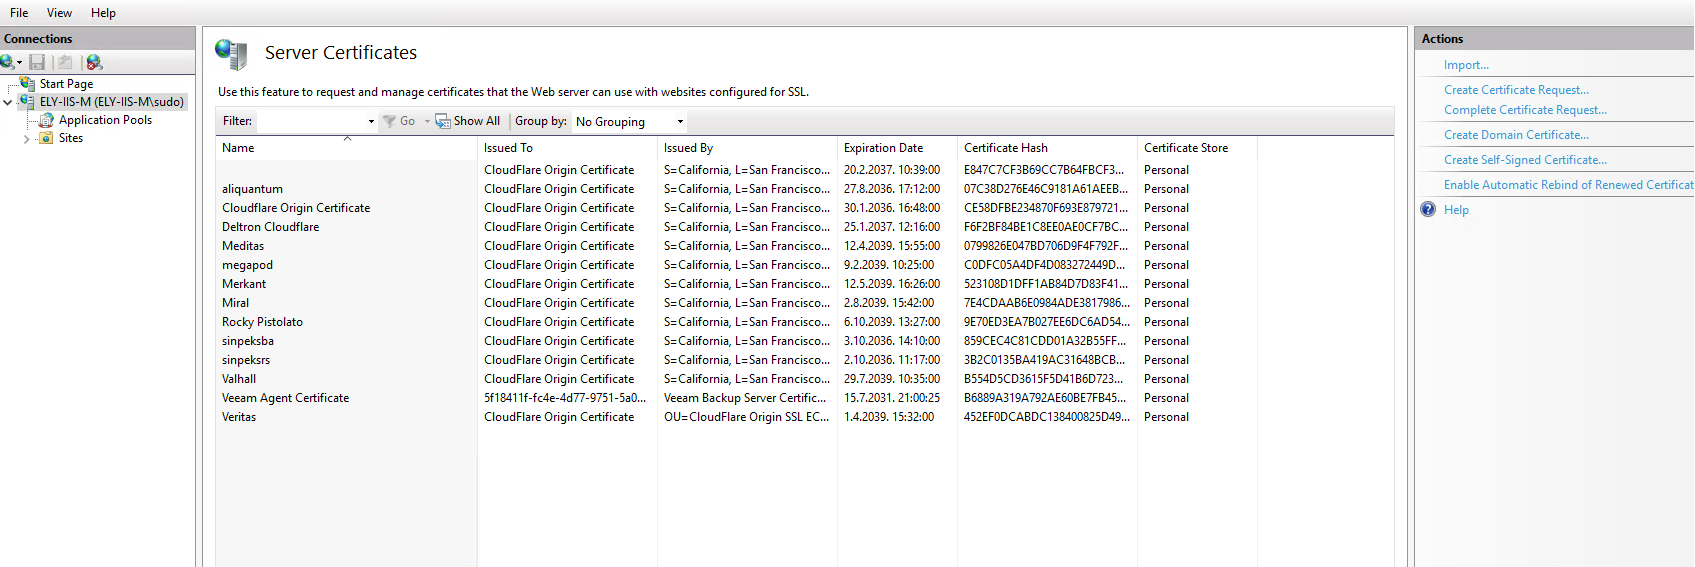Select the Veeam Agent Certificate row

pyautogui.click(x=286, y=398)
